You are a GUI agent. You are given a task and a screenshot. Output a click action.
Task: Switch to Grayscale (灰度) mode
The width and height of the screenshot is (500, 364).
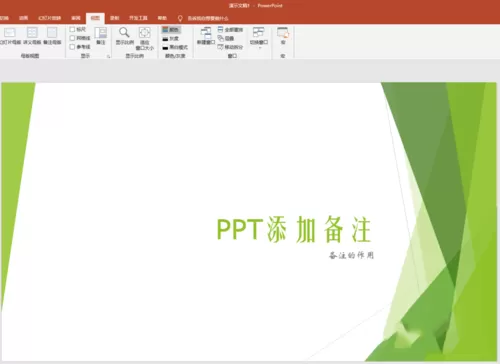coord(171,39)
